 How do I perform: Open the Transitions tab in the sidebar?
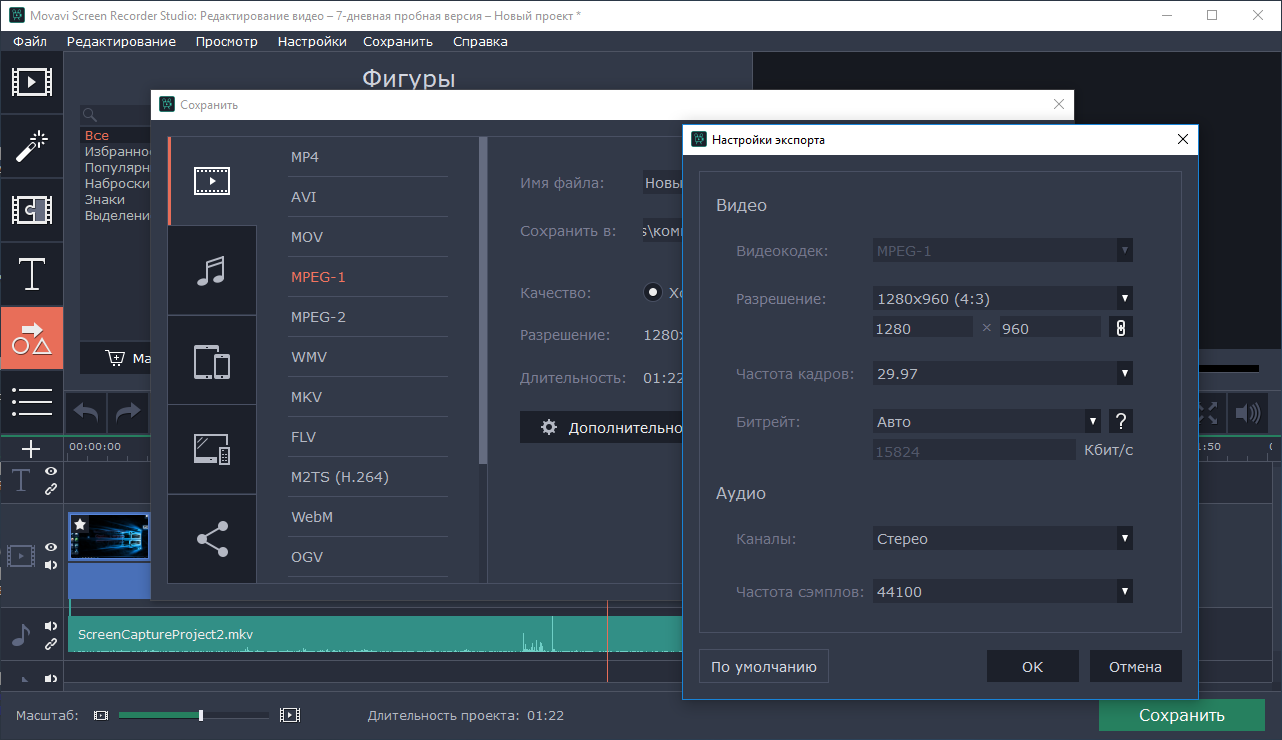(x=31, y=210)
